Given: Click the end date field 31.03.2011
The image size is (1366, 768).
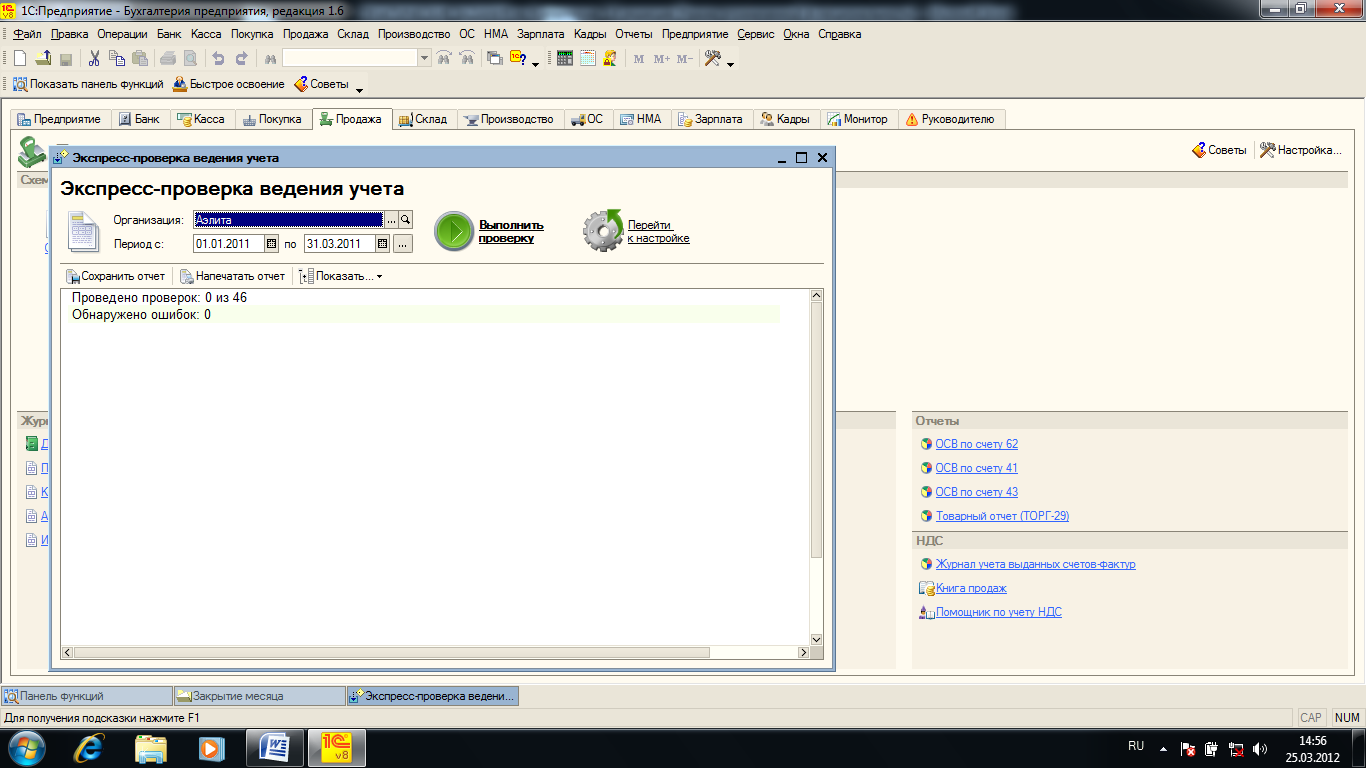Looking at the screenshot, I should coord(339,244).
